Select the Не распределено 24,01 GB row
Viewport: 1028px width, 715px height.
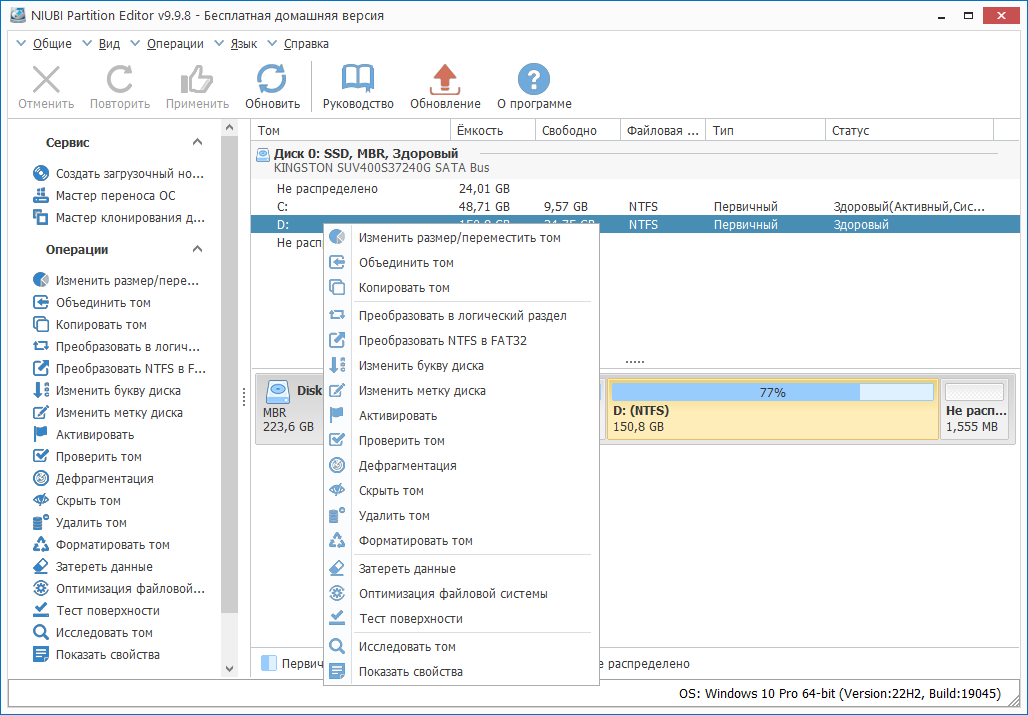pyautogui.click(x=635, y=189)
